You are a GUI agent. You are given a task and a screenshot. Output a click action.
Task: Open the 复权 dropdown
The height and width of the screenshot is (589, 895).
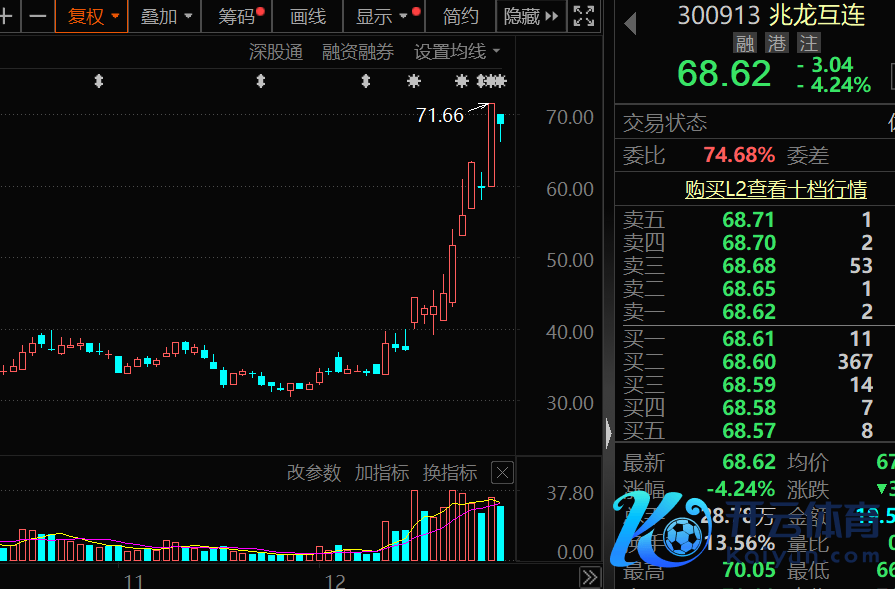coord(92,16)
